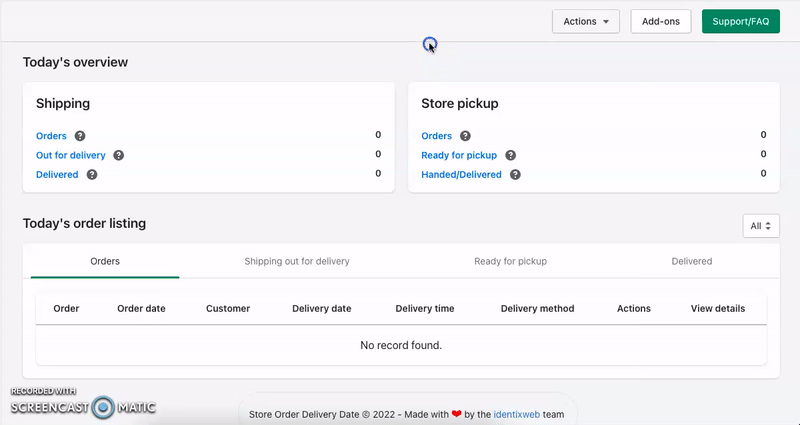Open the Shipping Orders link
This screenshot has height=425, width=800.
click(x=51, y=136)
